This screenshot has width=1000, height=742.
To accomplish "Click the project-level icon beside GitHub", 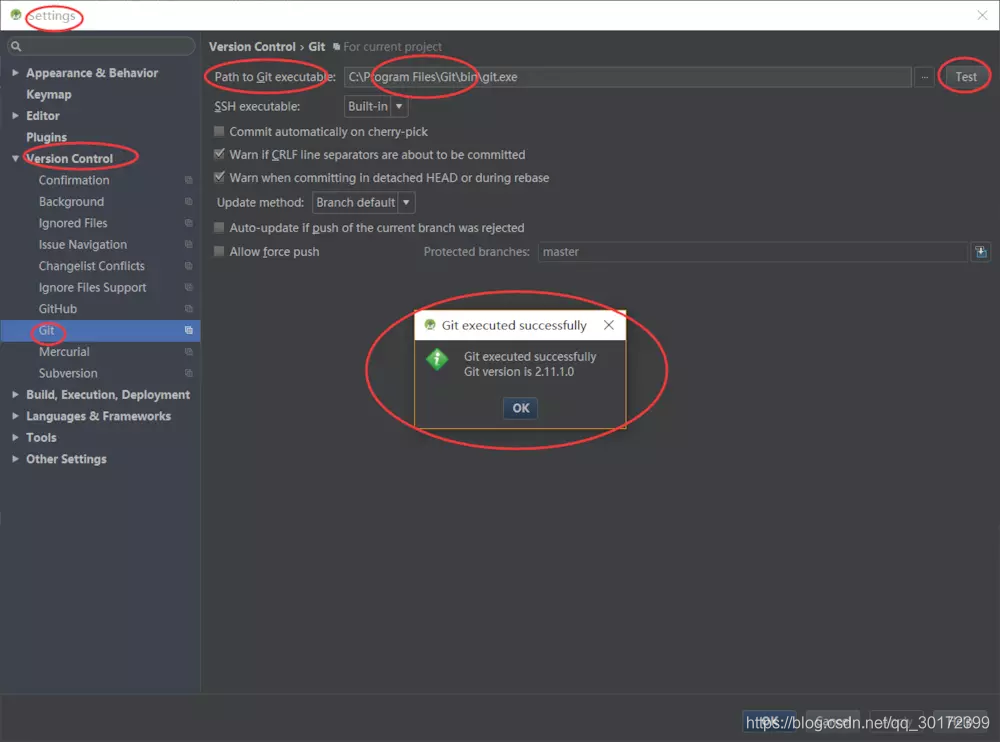I will [x=188, y=309].
